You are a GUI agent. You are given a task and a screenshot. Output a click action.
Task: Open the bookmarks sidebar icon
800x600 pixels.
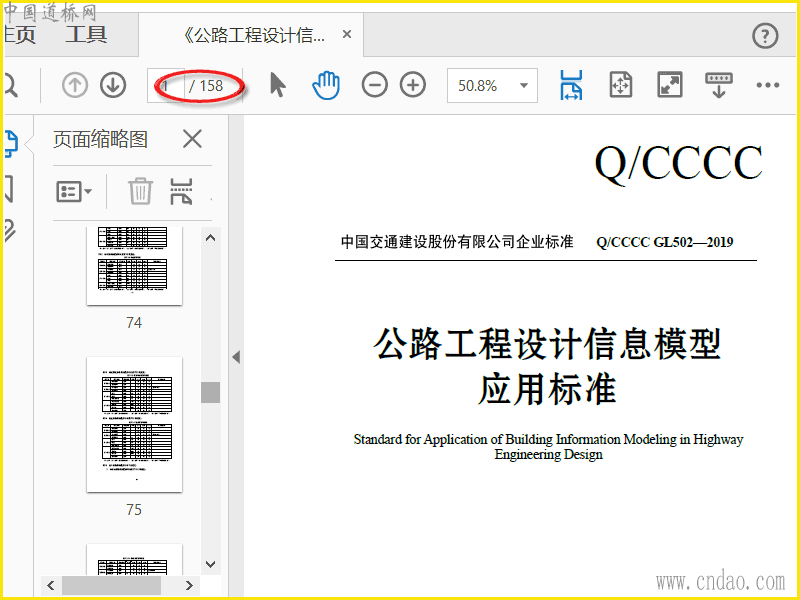pyautogui.click(x=9, y=188)
